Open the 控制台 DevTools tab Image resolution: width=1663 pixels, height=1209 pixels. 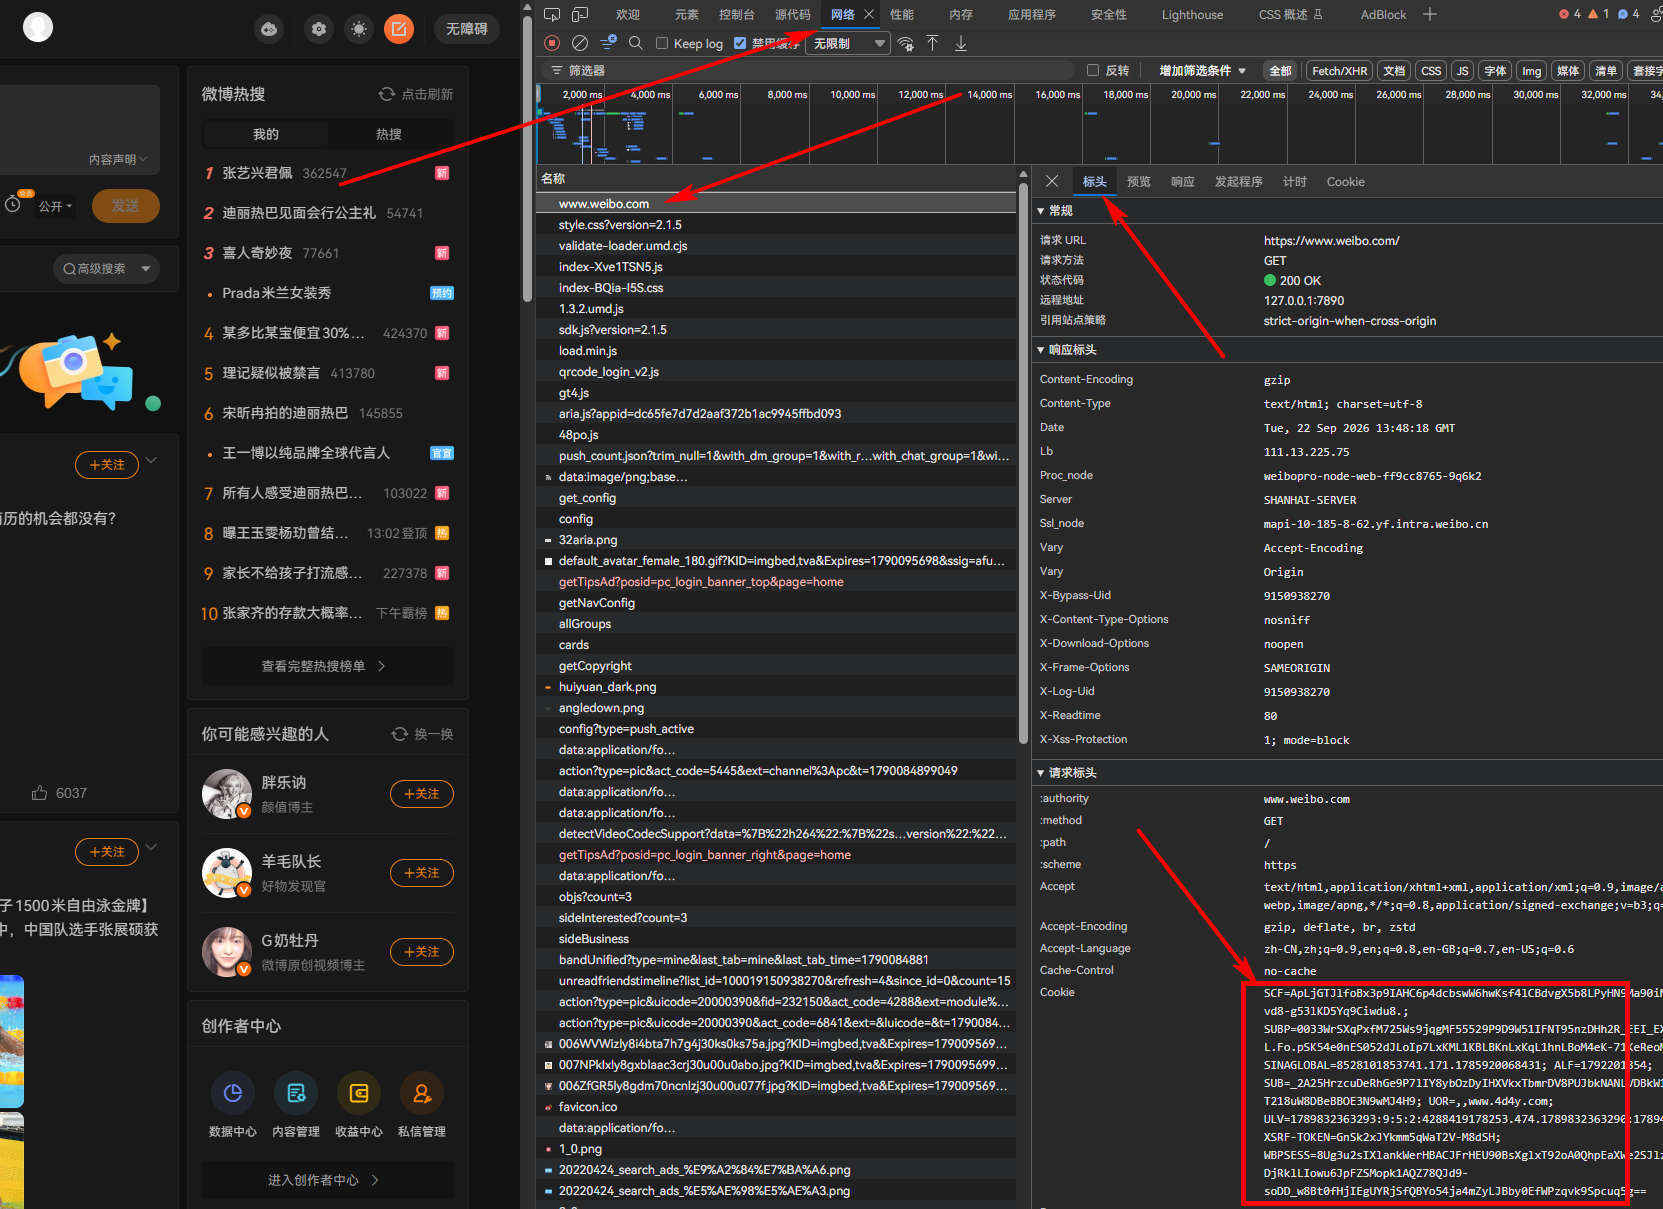pos(736,14)
